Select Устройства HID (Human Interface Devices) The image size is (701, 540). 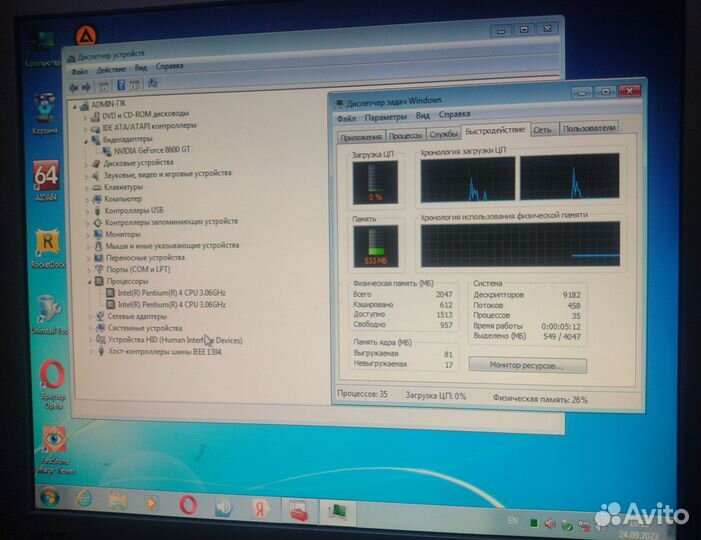[x=175, y=340]
